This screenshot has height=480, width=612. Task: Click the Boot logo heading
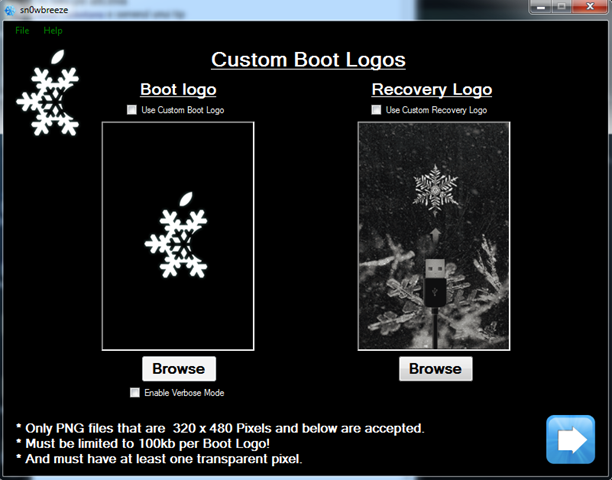click(178, 89)
